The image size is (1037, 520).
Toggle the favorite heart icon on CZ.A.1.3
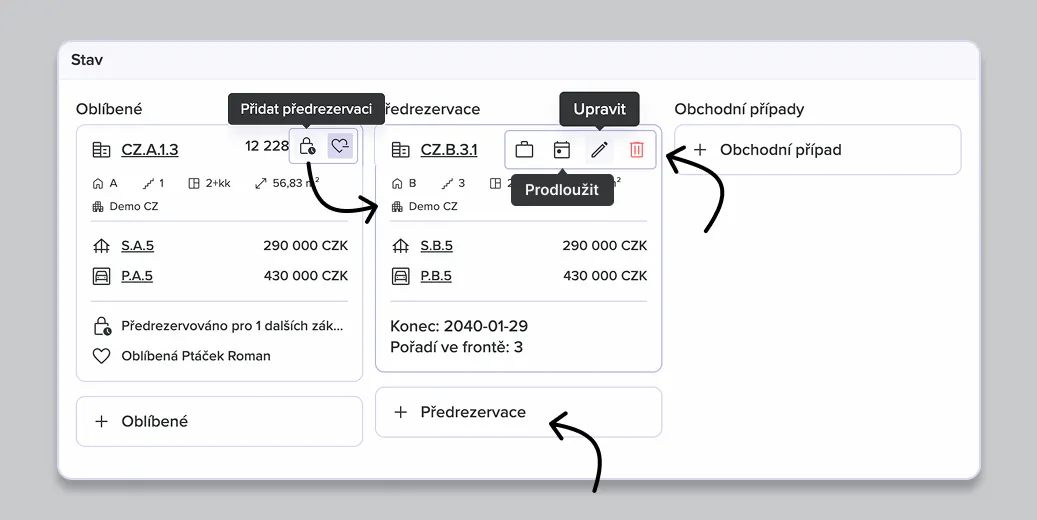(x=340, y=147)
